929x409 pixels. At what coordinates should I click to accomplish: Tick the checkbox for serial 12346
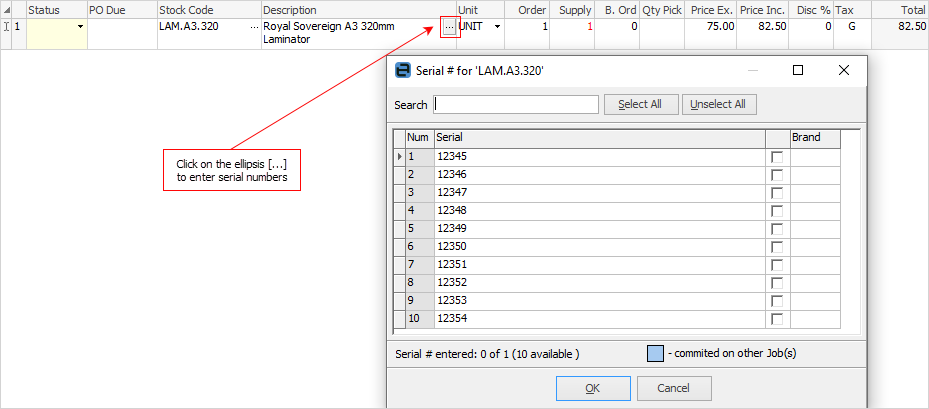click(x=777, y=175)
